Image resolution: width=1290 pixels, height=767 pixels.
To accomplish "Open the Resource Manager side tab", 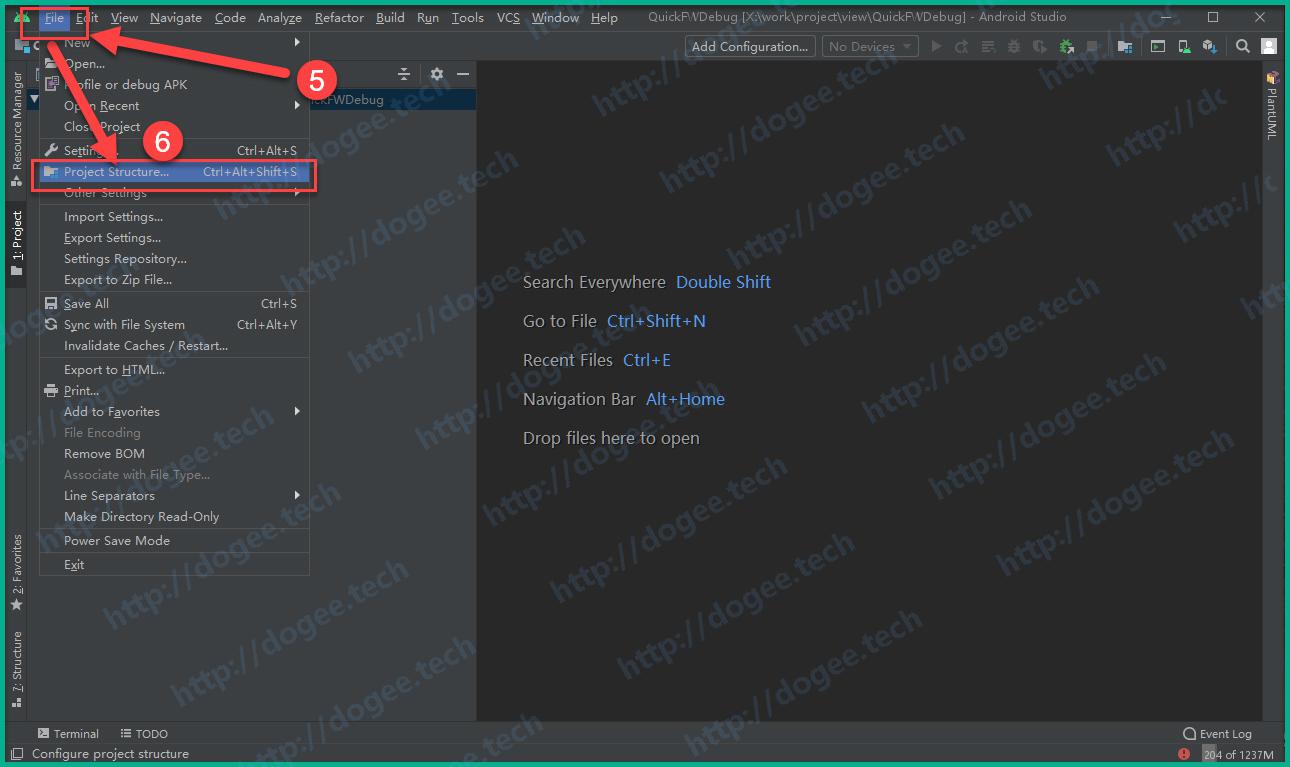I will click(x=16, y=130).
